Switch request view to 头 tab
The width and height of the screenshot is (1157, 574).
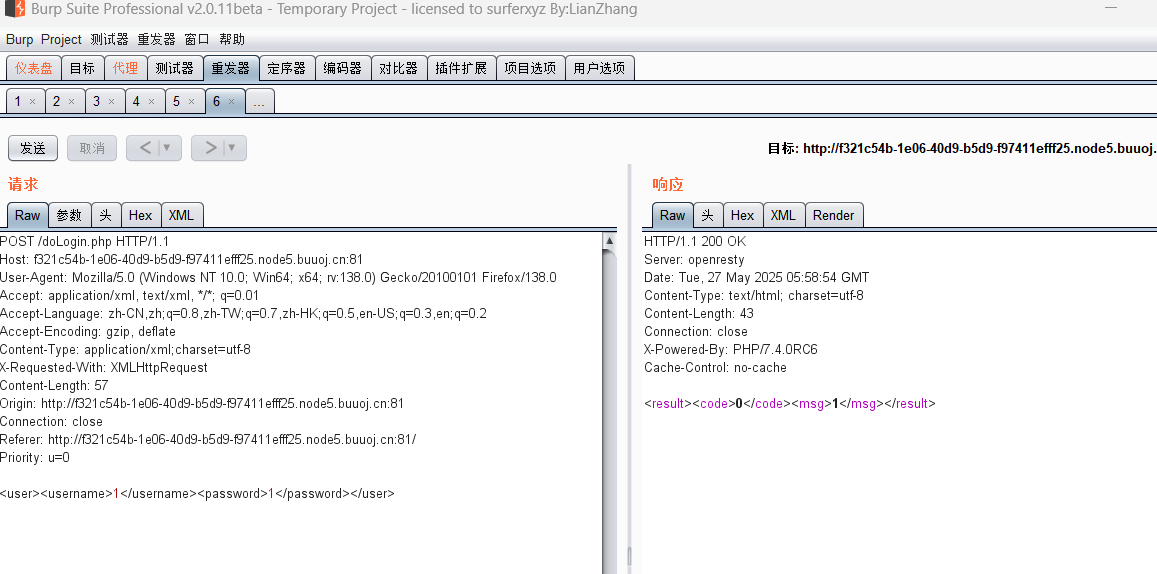(106, 215)
